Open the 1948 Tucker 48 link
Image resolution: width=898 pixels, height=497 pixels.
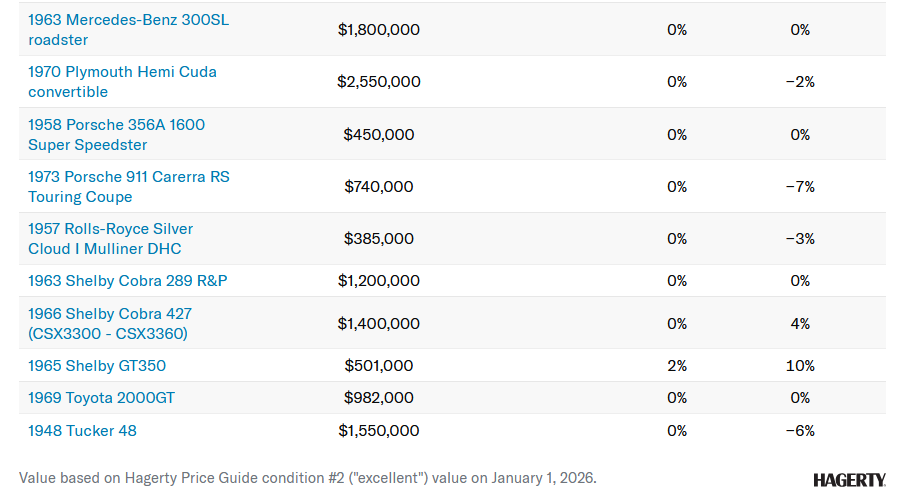point(82,431)
